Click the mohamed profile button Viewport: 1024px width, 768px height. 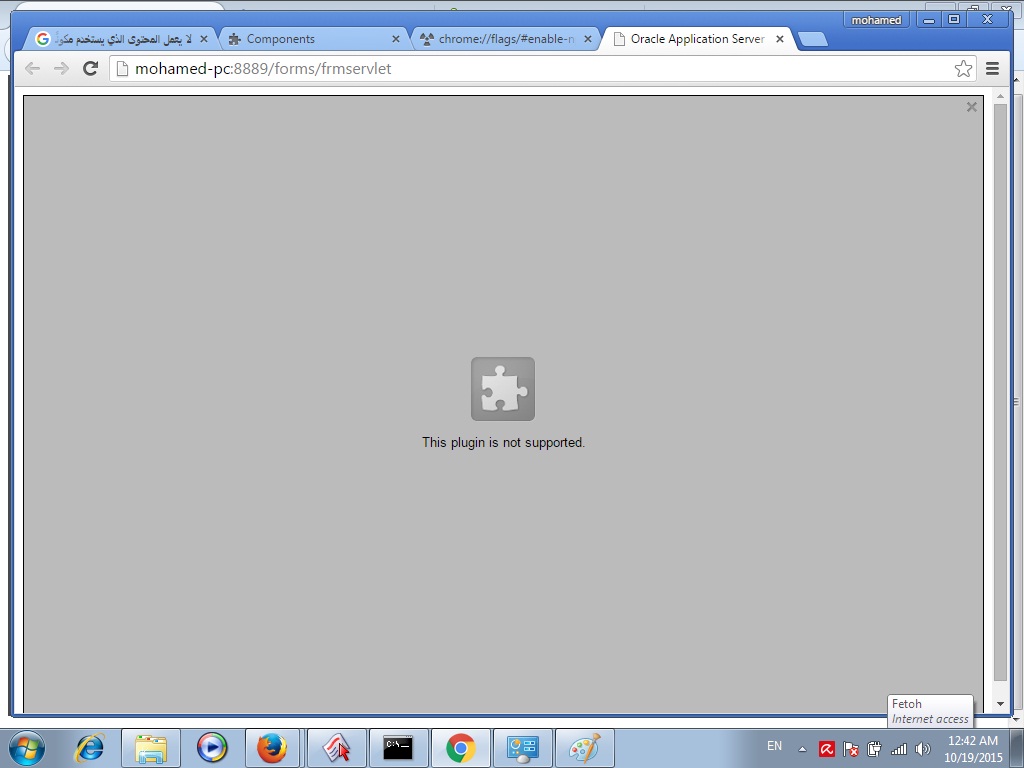click(x=876, y=20)
